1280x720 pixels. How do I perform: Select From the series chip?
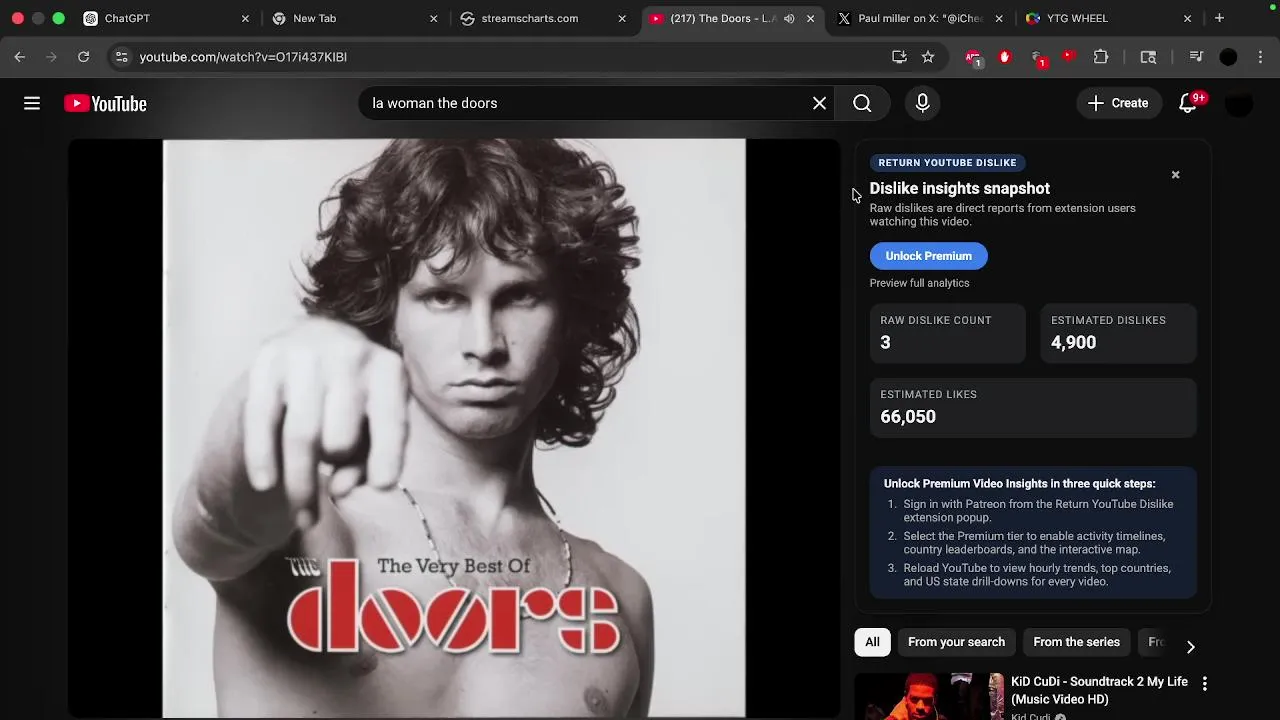point(1076,642)
